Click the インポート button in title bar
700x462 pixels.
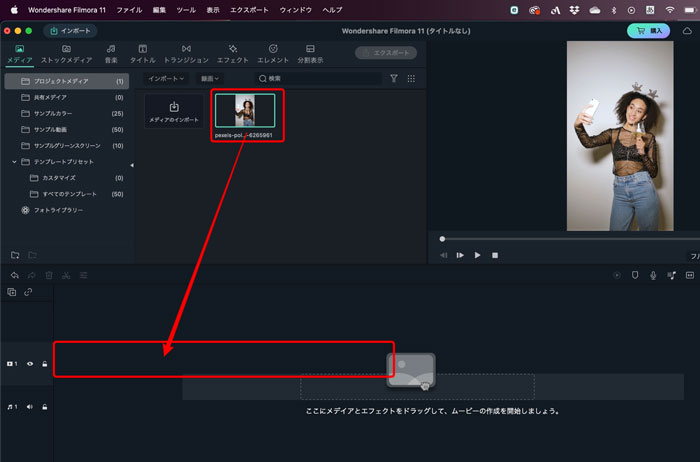(x=70, y=31)
